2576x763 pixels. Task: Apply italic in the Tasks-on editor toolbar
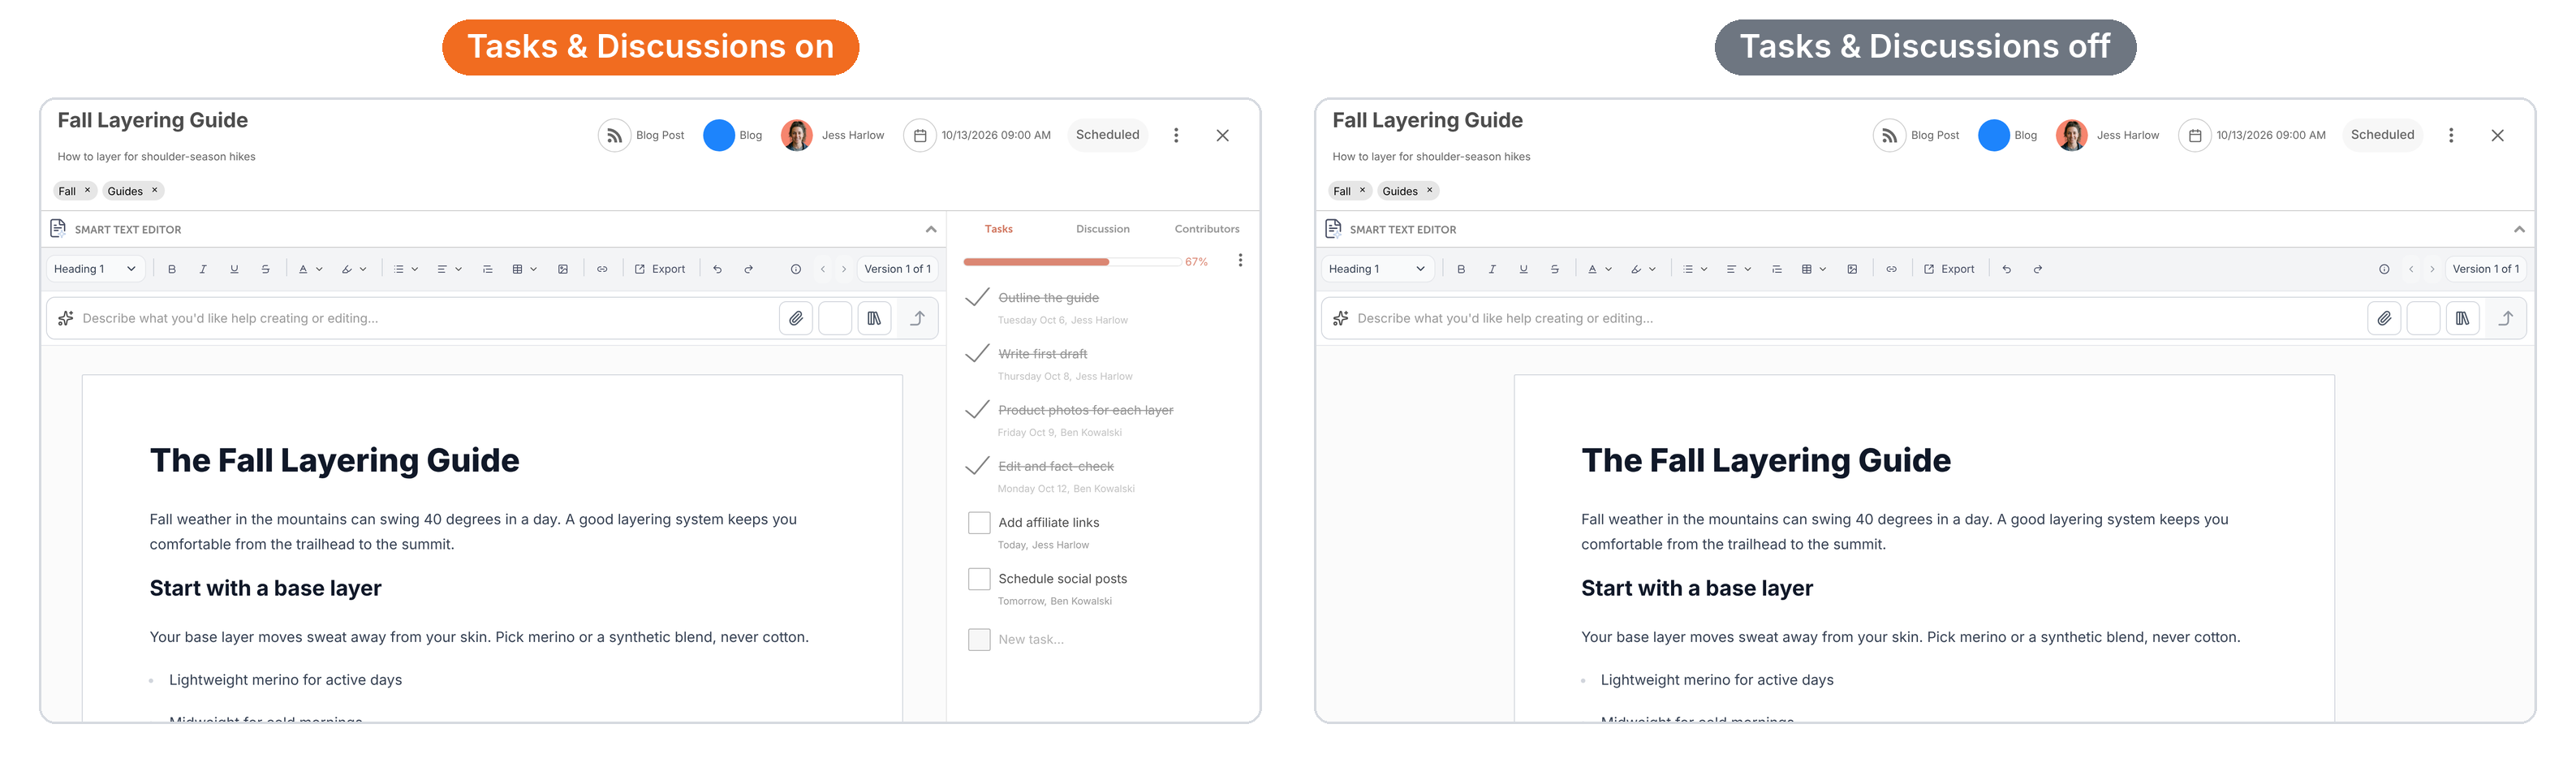(x=203, y=269)
